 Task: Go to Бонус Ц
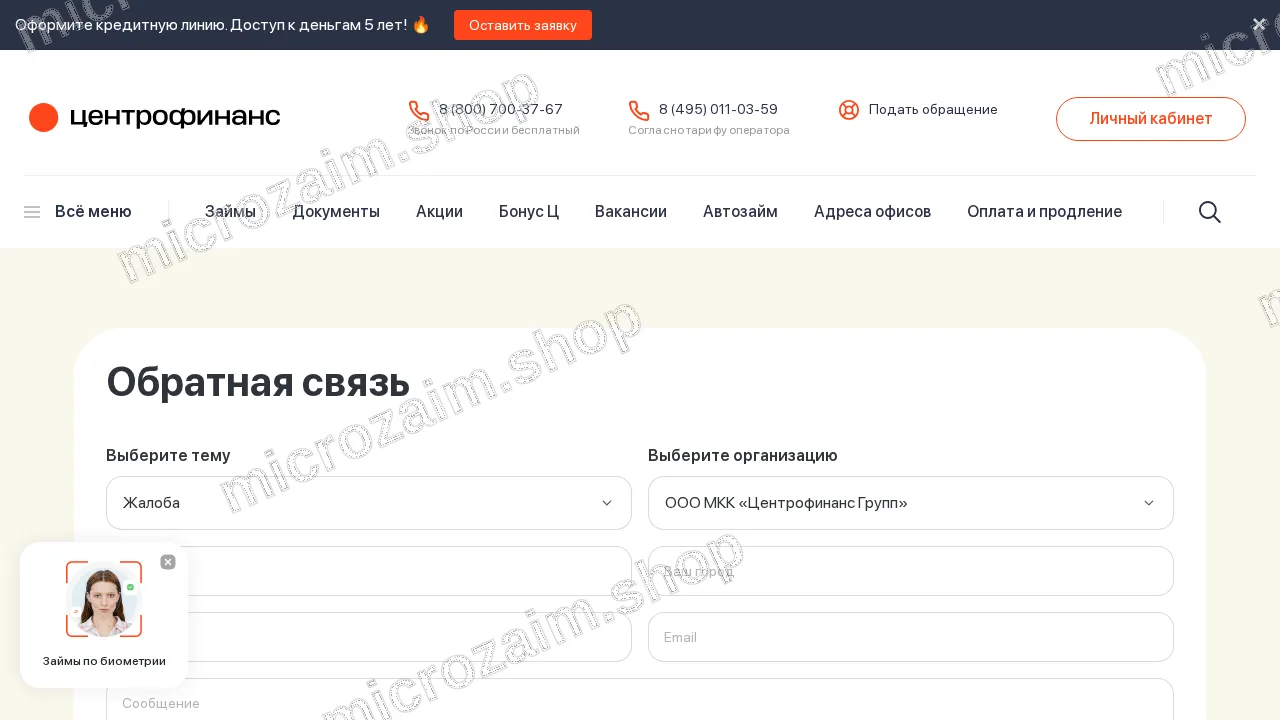[x=529, y=212]
